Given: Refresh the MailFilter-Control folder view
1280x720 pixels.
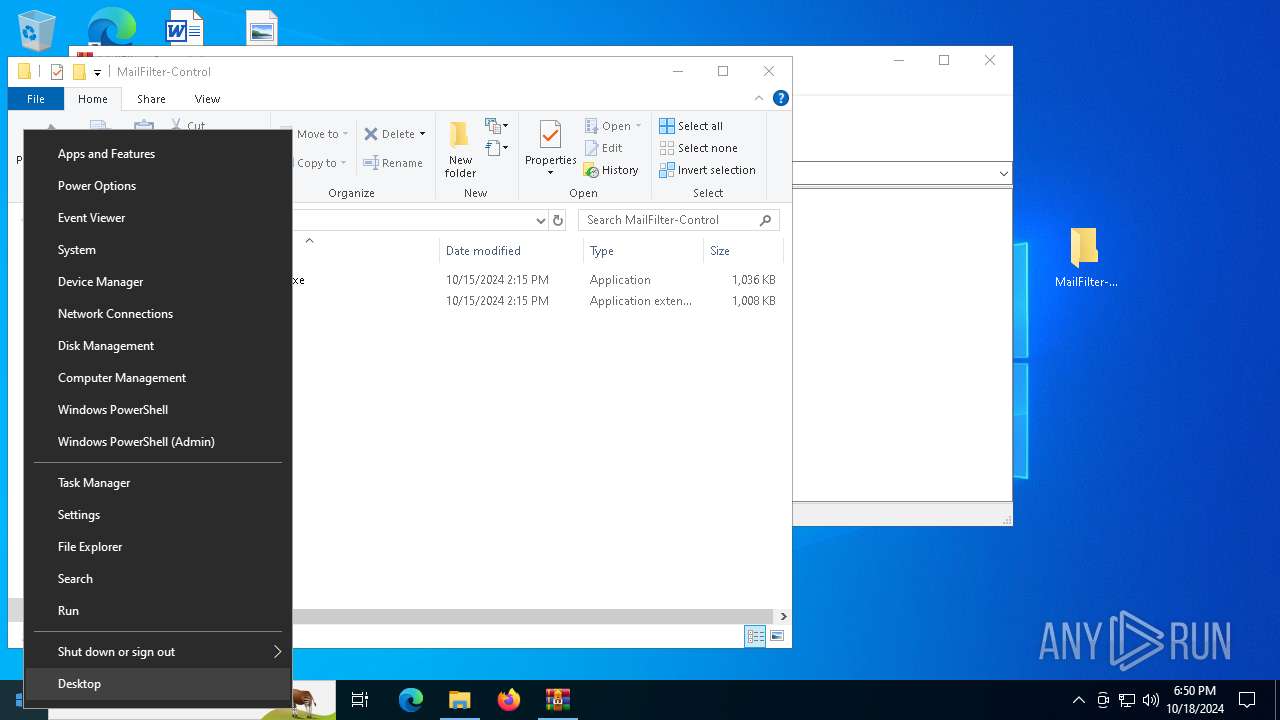Looking at the screenshot, I should click(x=558, y=221).
